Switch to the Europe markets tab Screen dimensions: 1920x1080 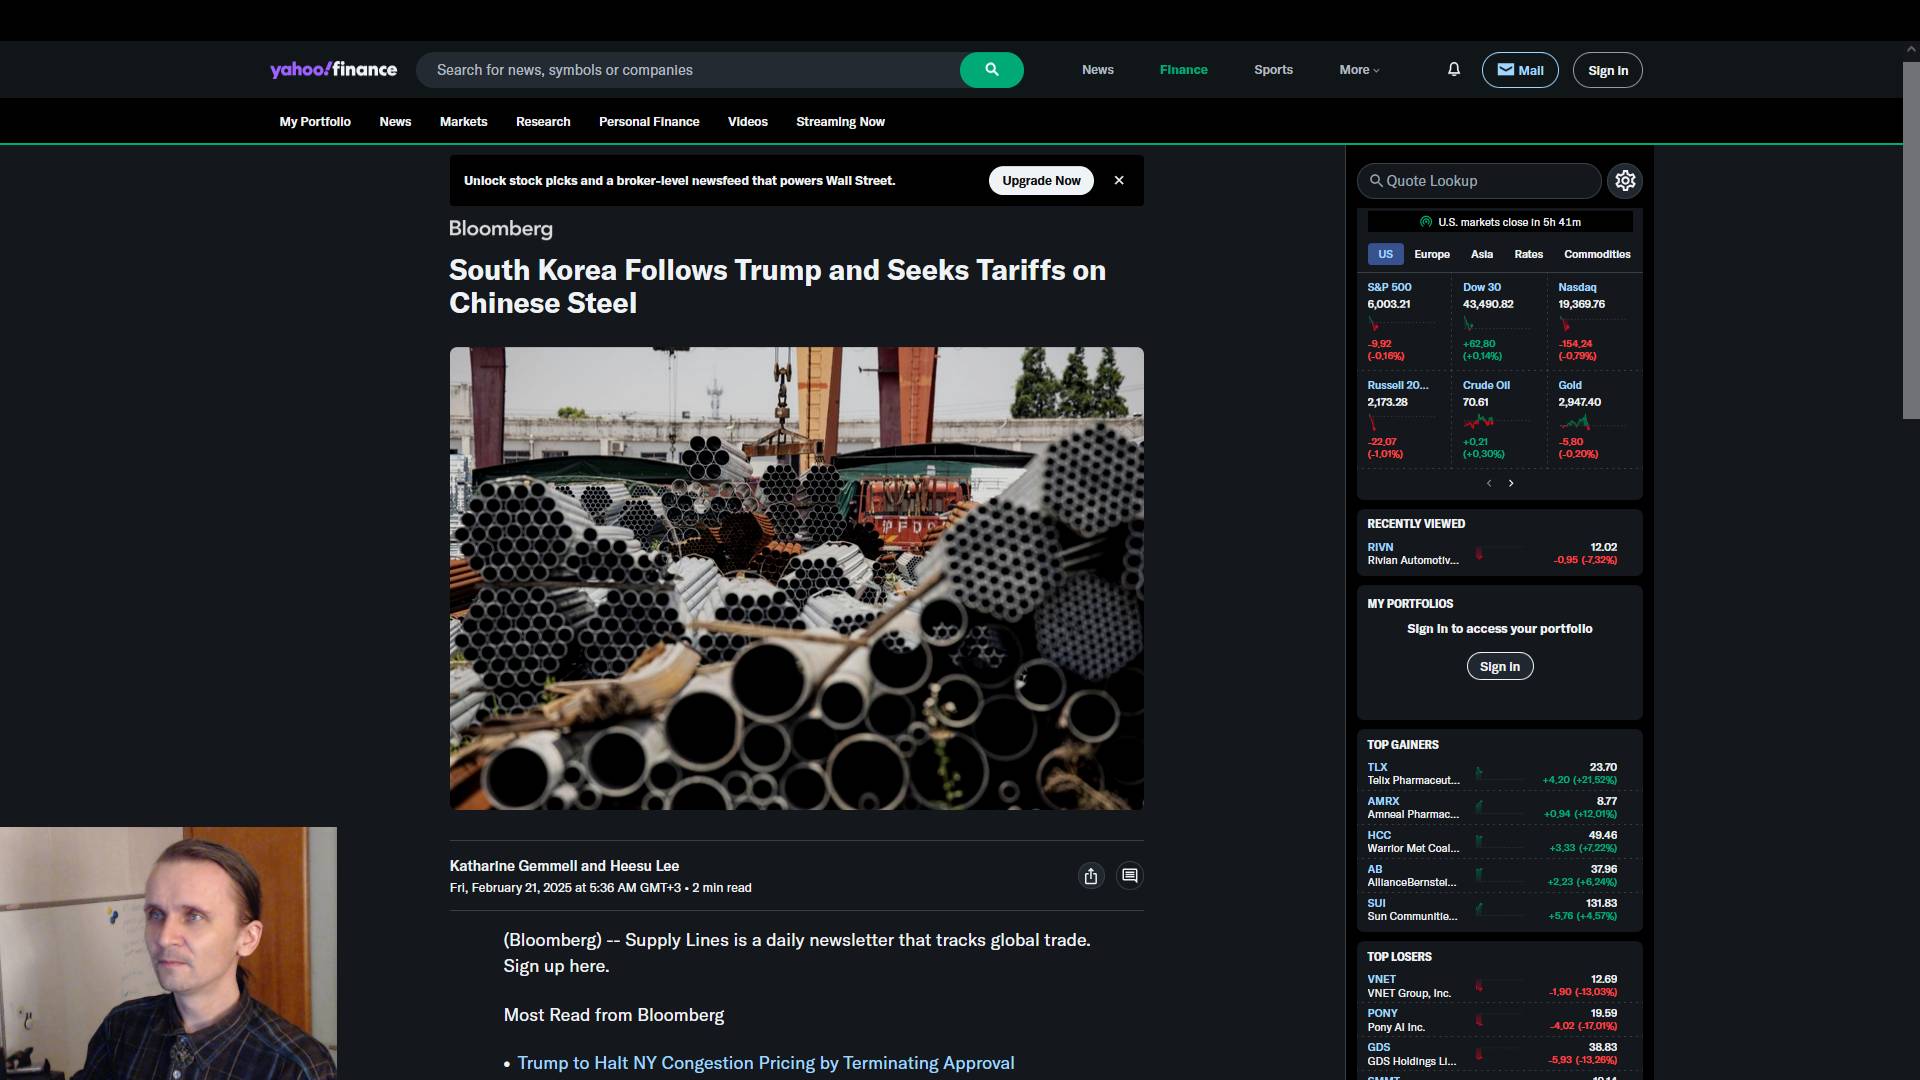coord(1432,254)
